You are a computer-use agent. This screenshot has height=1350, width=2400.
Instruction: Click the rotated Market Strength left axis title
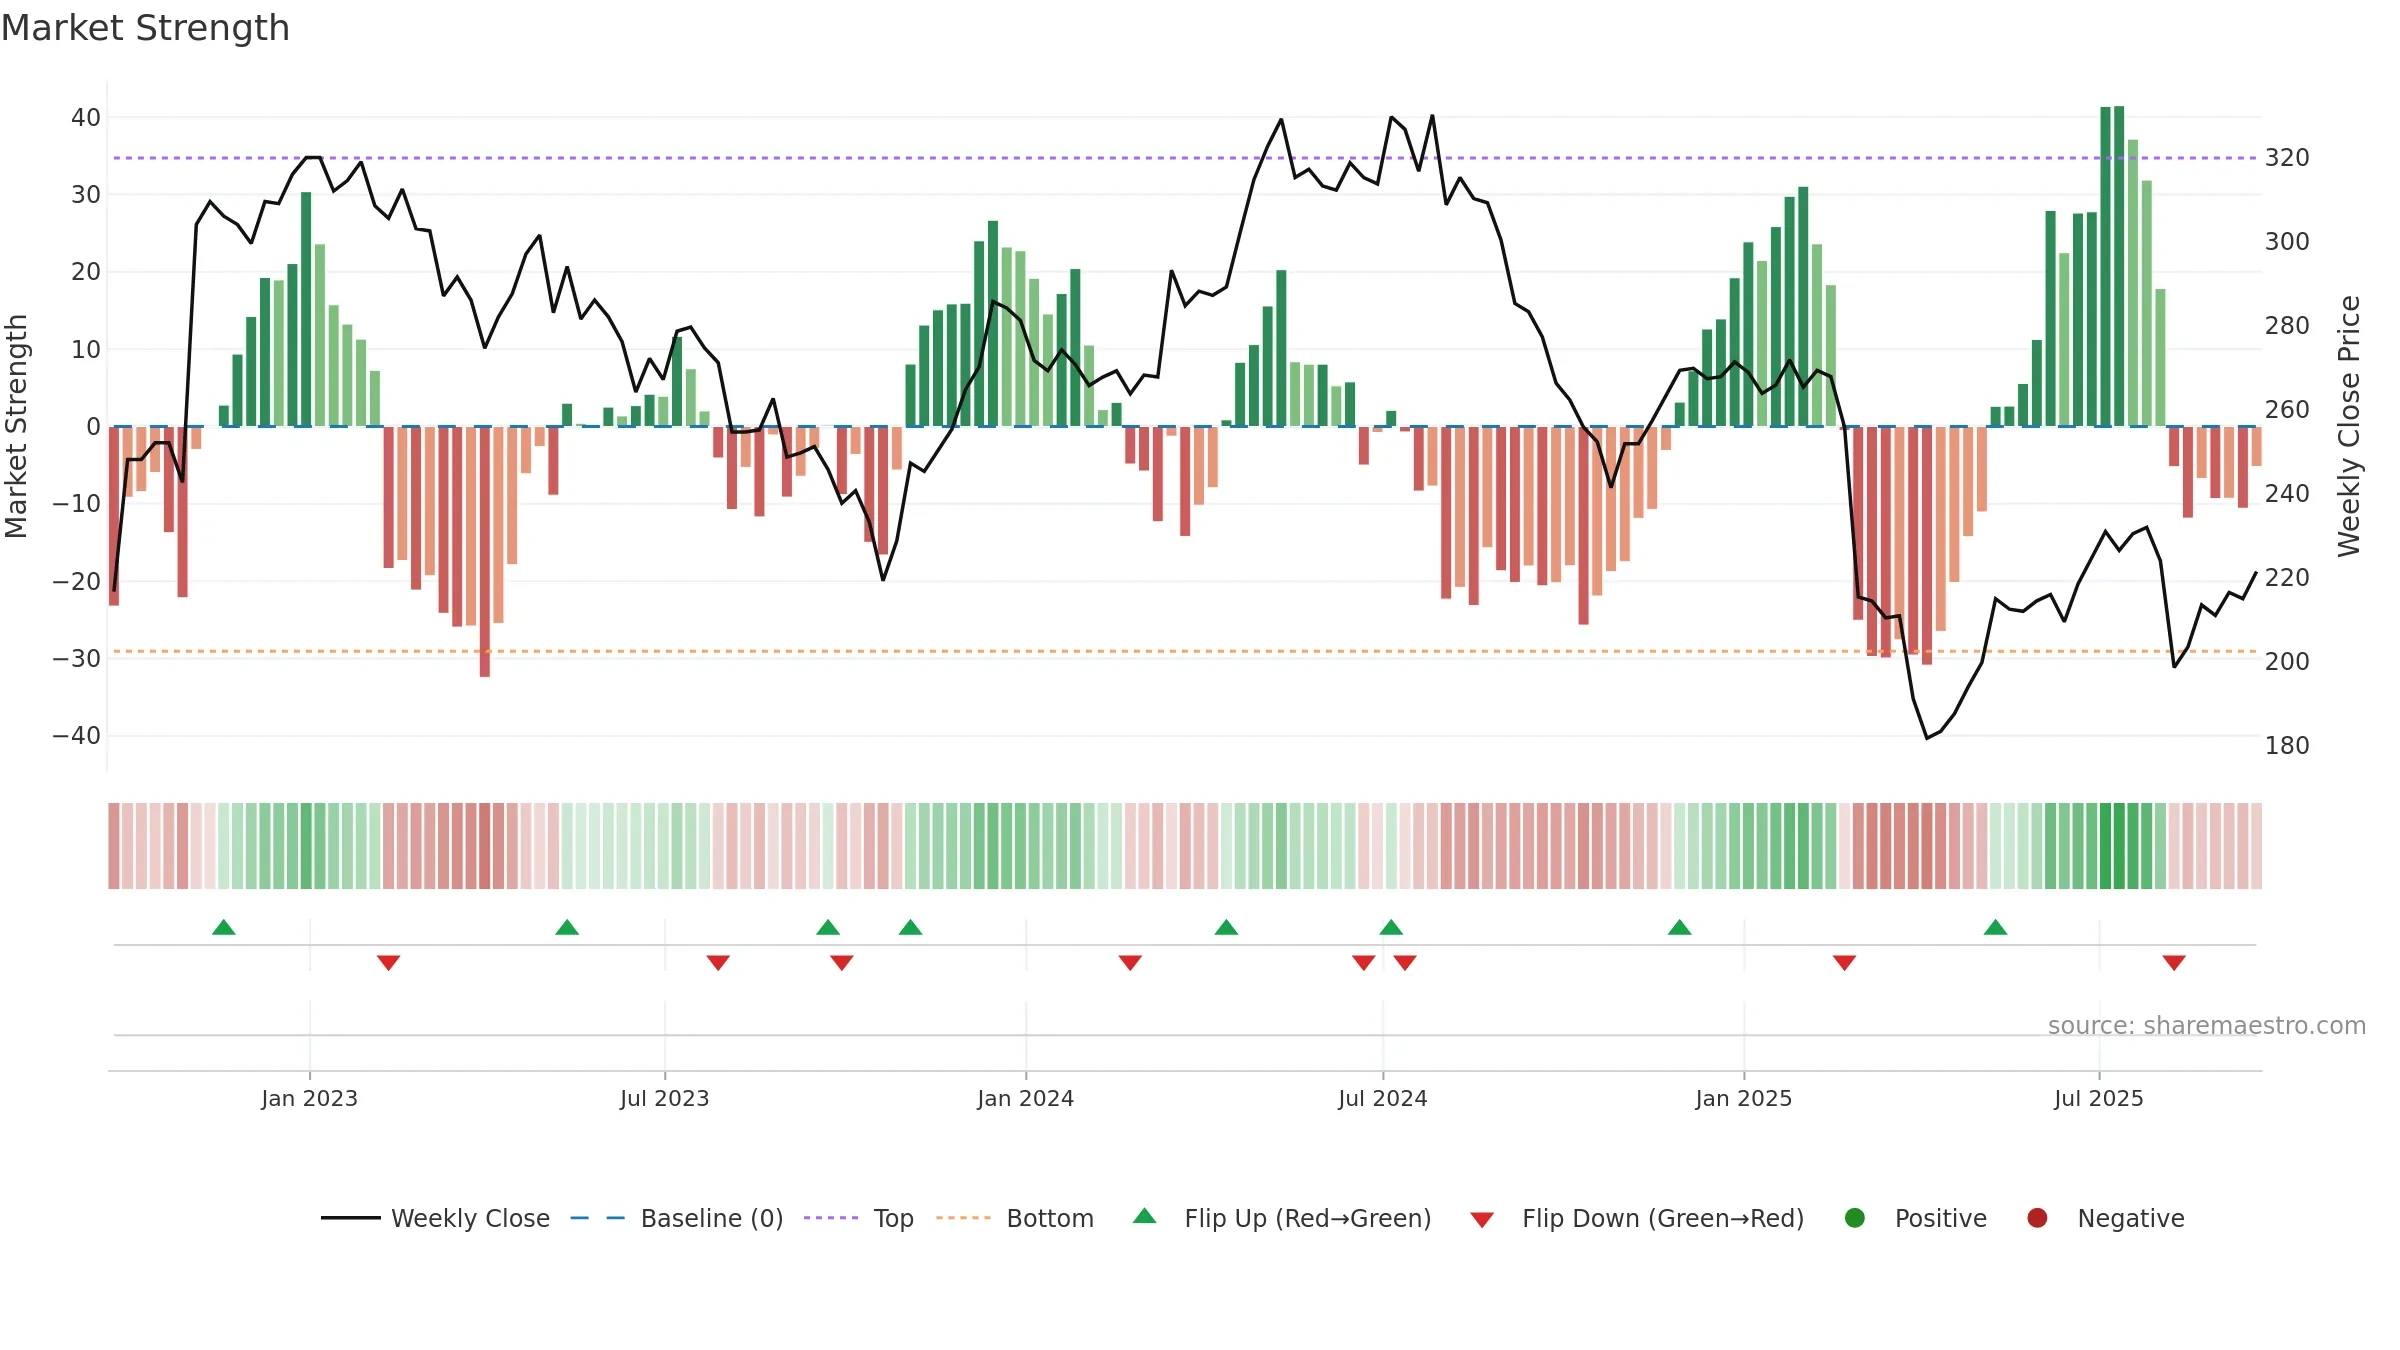(16, 426)
